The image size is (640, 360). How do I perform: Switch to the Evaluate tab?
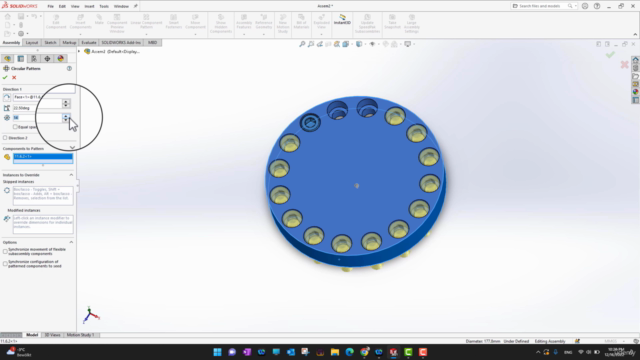coord(89,42)
